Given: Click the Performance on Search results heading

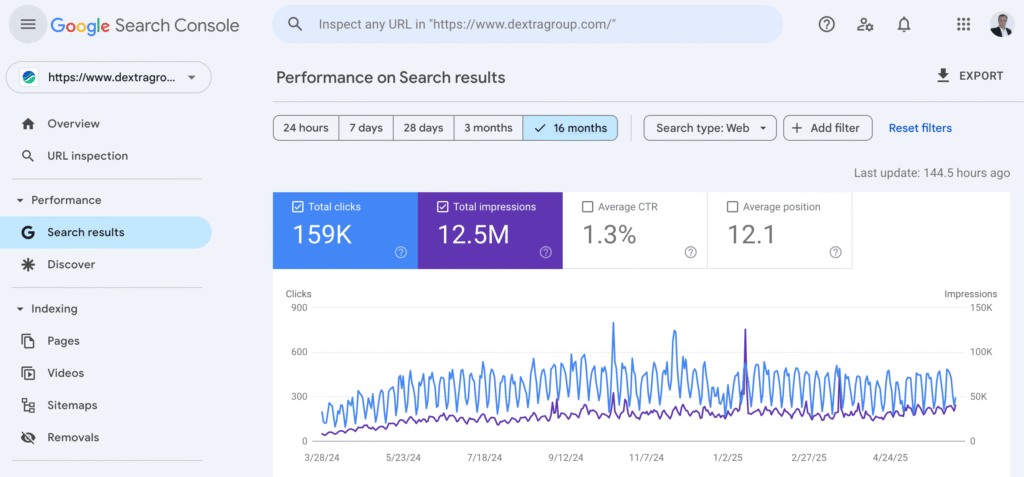Looking at the screenshot, I should point(391,77).
